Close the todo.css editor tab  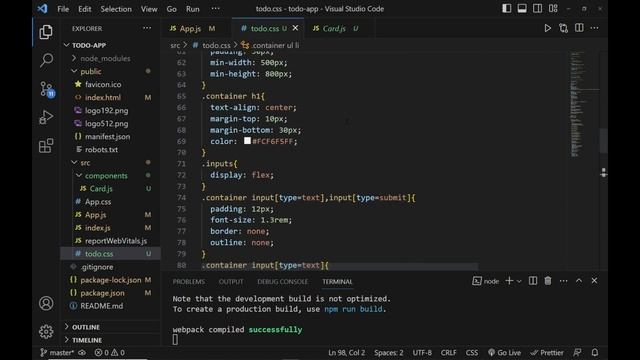click(x=295, y=28)
